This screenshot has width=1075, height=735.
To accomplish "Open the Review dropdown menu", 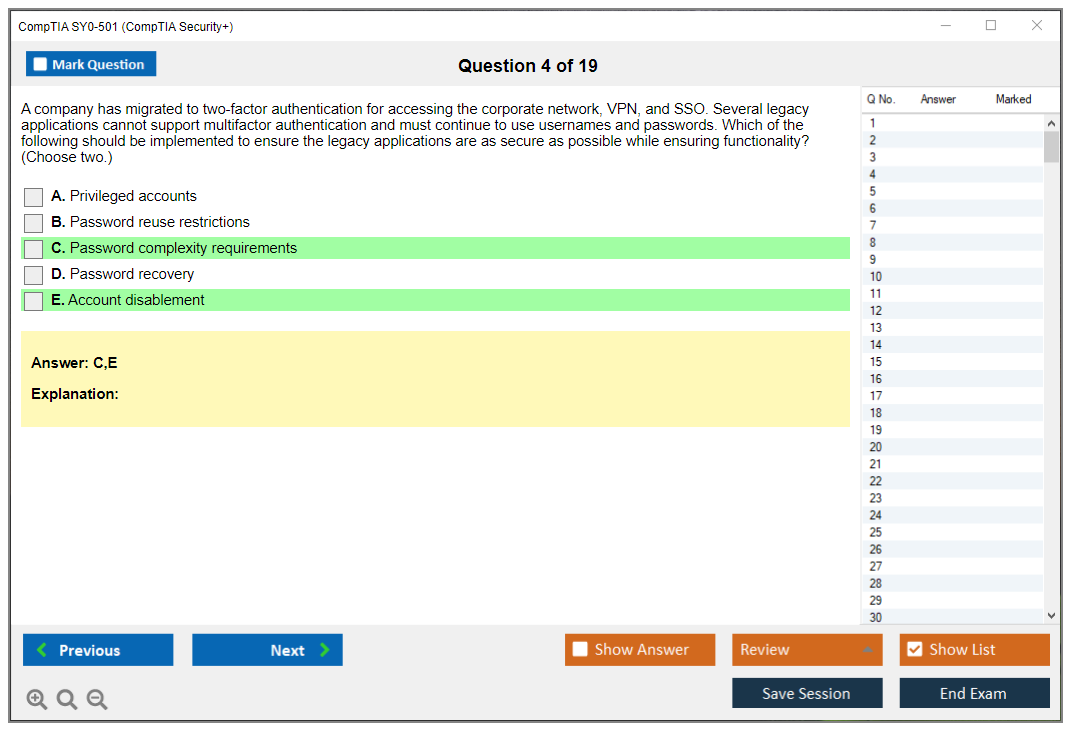I will tap(806, 650).
